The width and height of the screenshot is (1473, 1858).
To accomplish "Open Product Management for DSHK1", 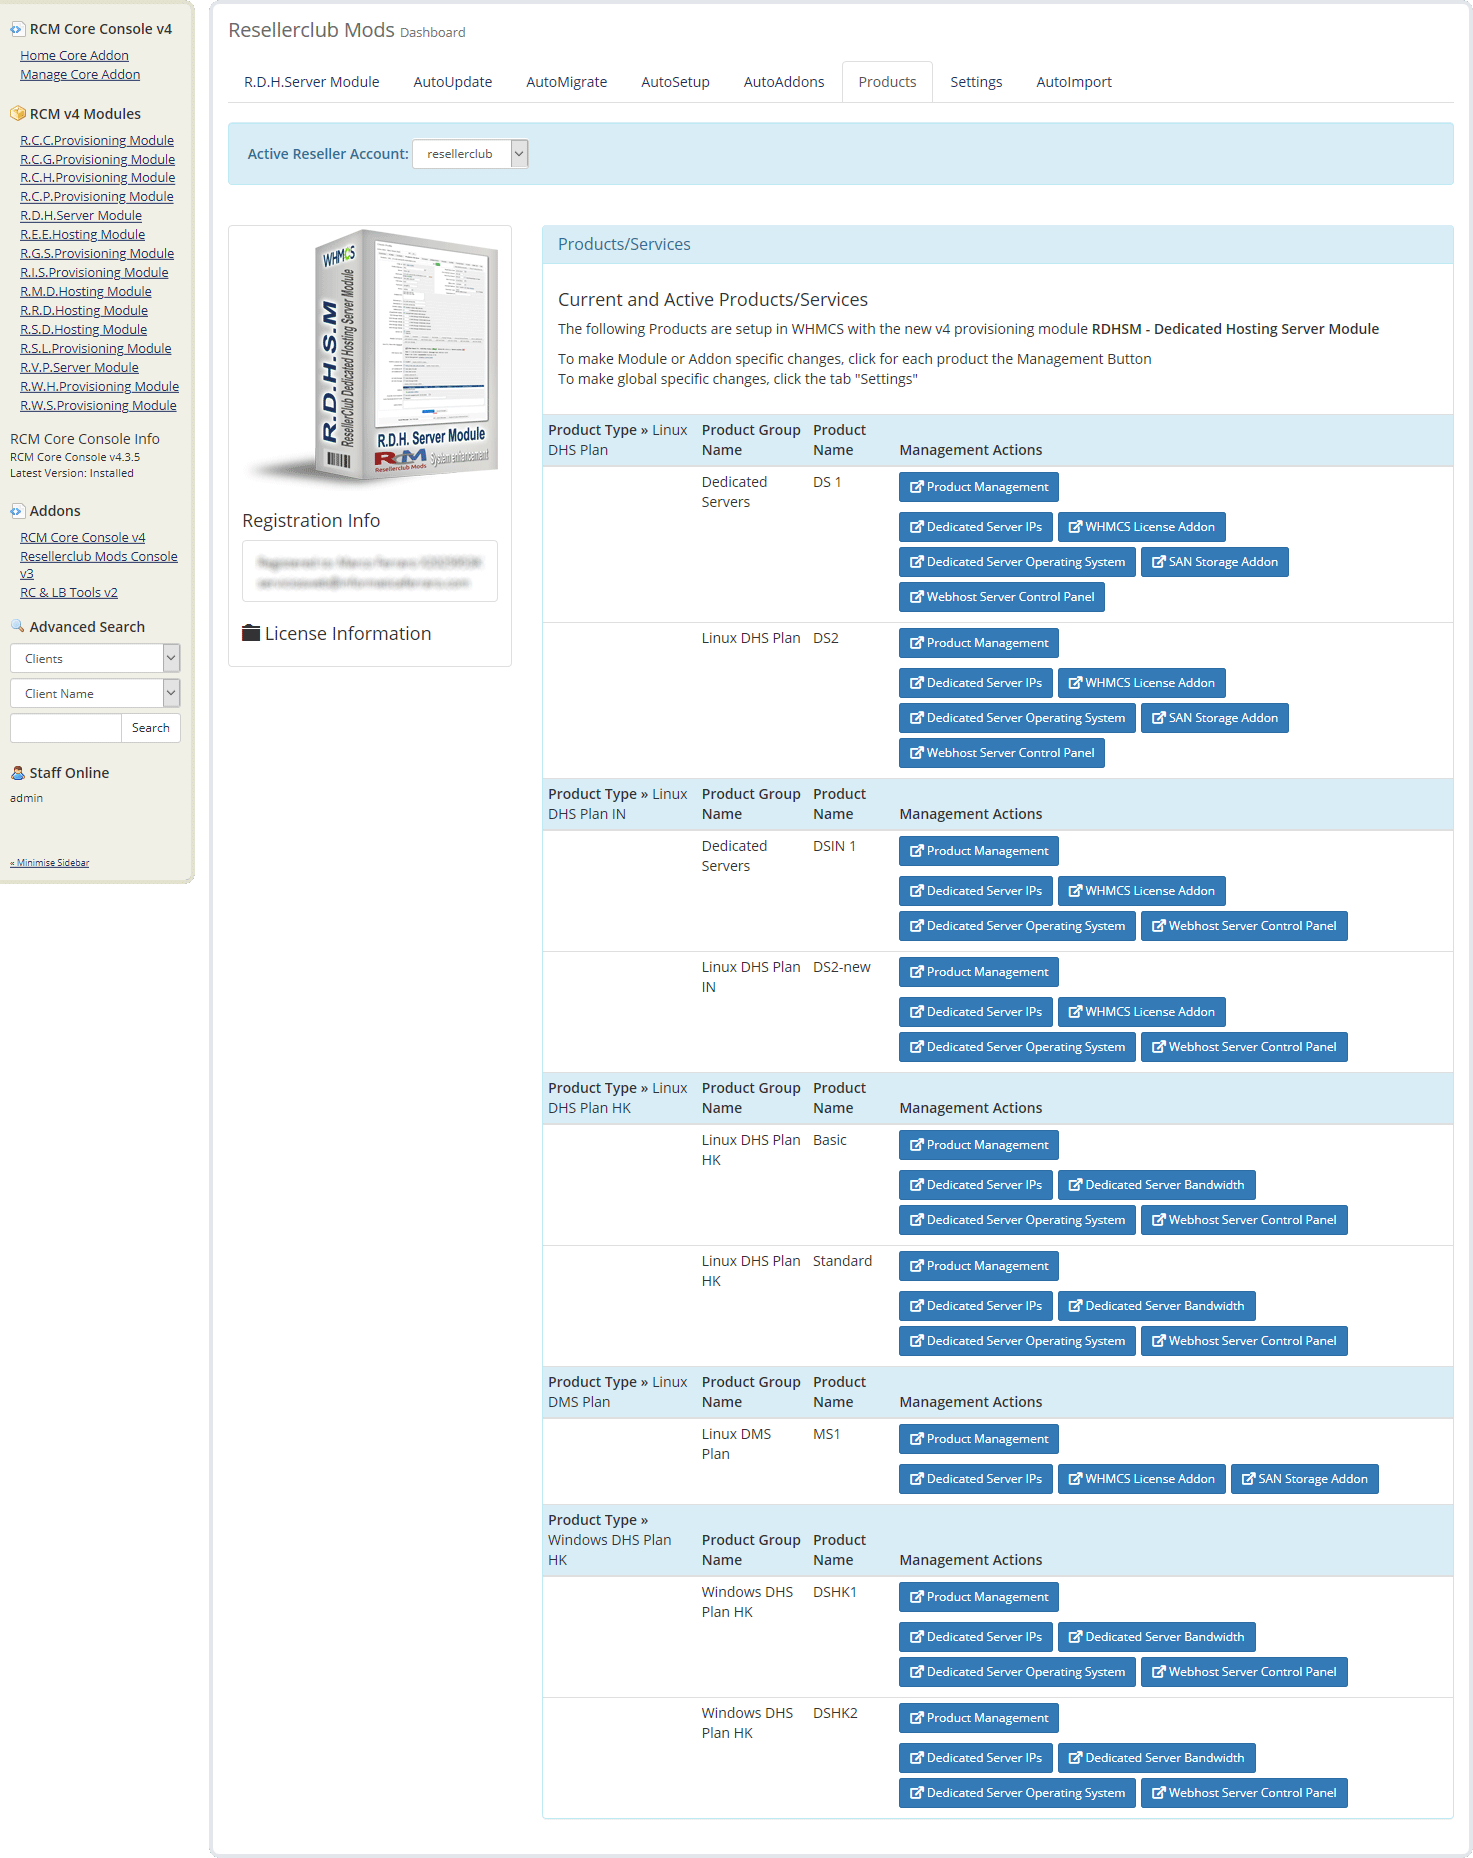I will 978,1597.
